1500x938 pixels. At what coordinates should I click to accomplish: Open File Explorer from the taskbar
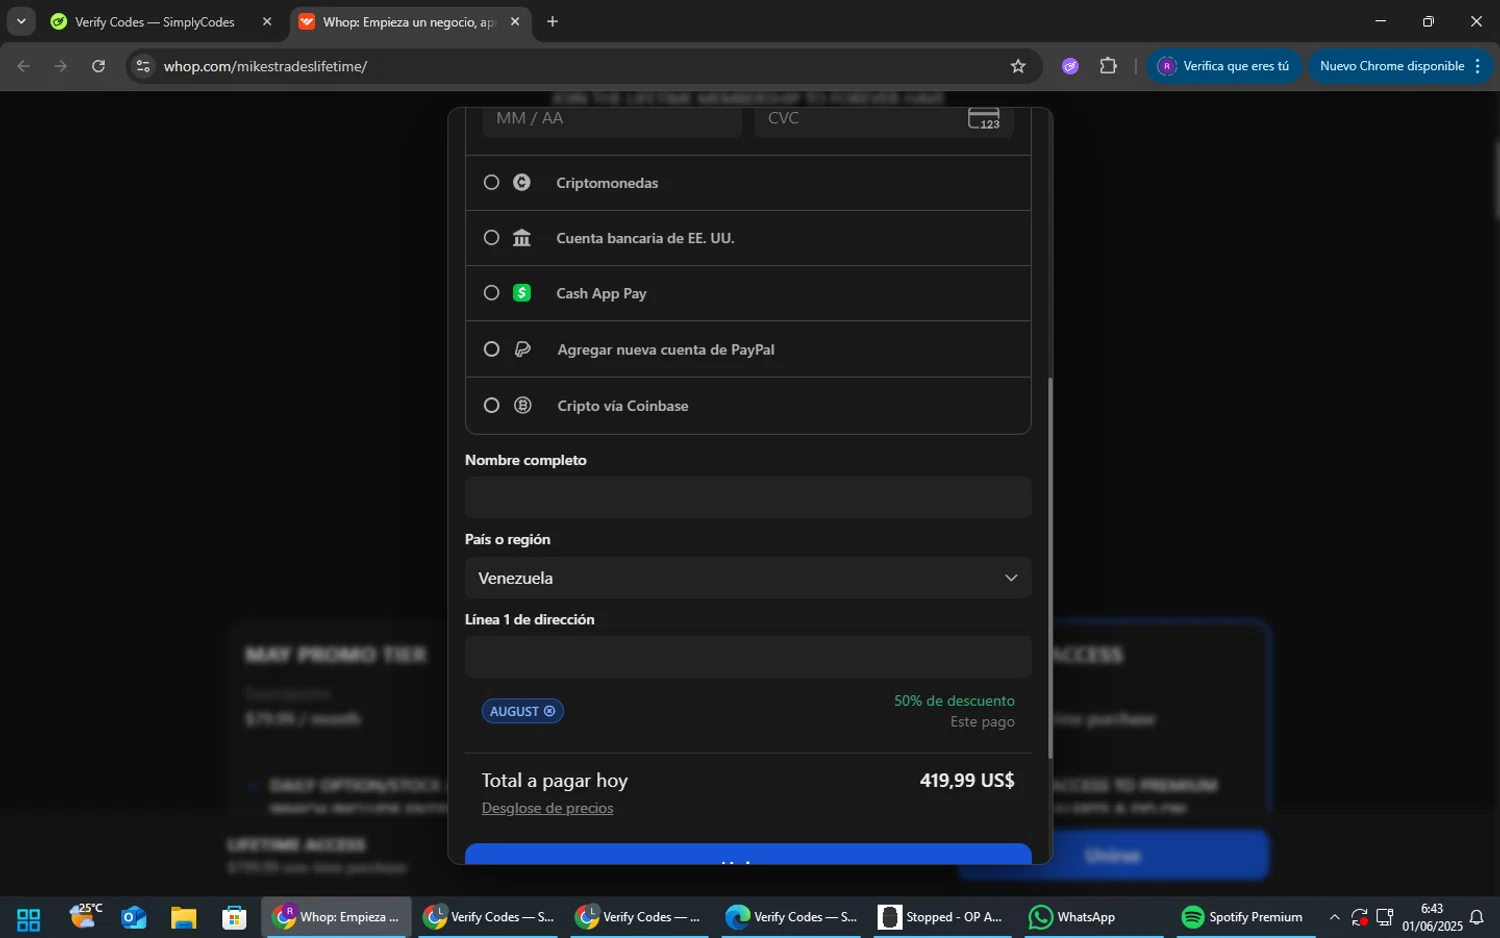click(x=183, y=918)
